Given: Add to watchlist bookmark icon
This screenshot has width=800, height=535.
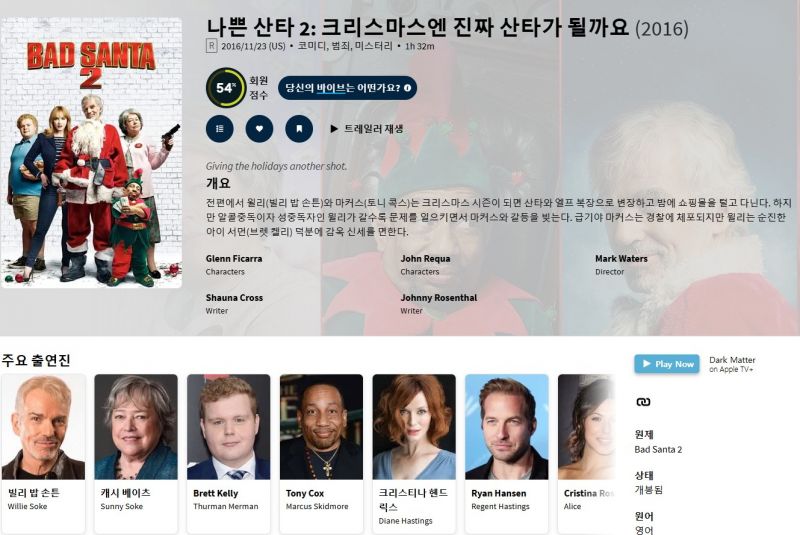Looking at the screenshot, I should 299,129.
